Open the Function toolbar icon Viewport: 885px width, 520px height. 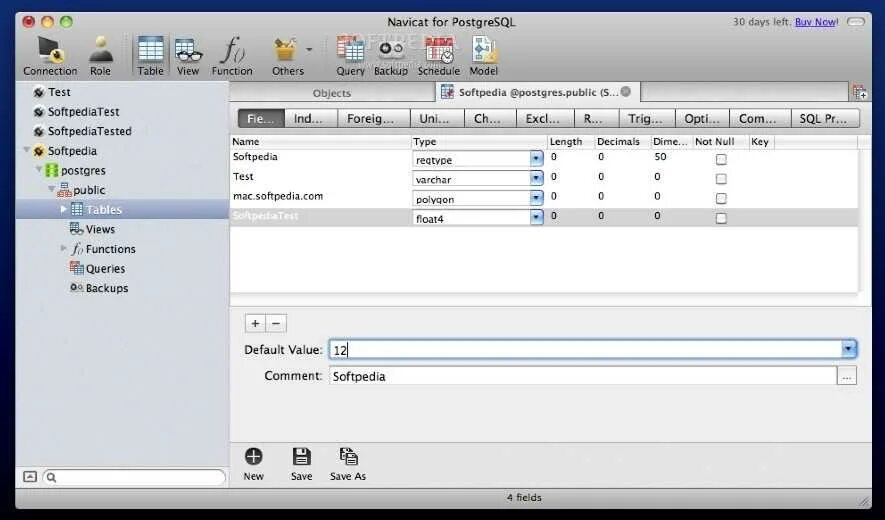point(232,55)
